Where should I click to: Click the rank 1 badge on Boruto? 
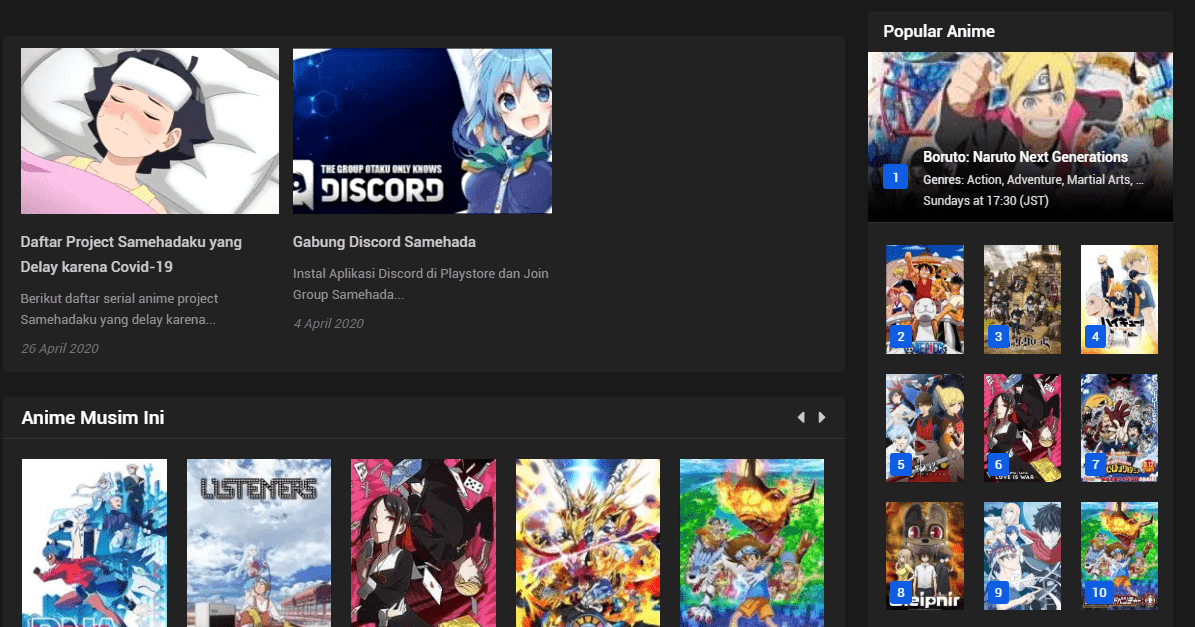tap(895, 176)
